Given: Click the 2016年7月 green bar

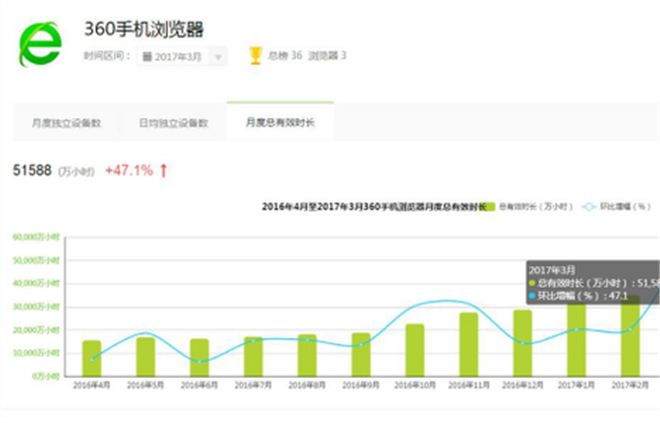Looking at the screenshot, I should (x=253, y=356).
